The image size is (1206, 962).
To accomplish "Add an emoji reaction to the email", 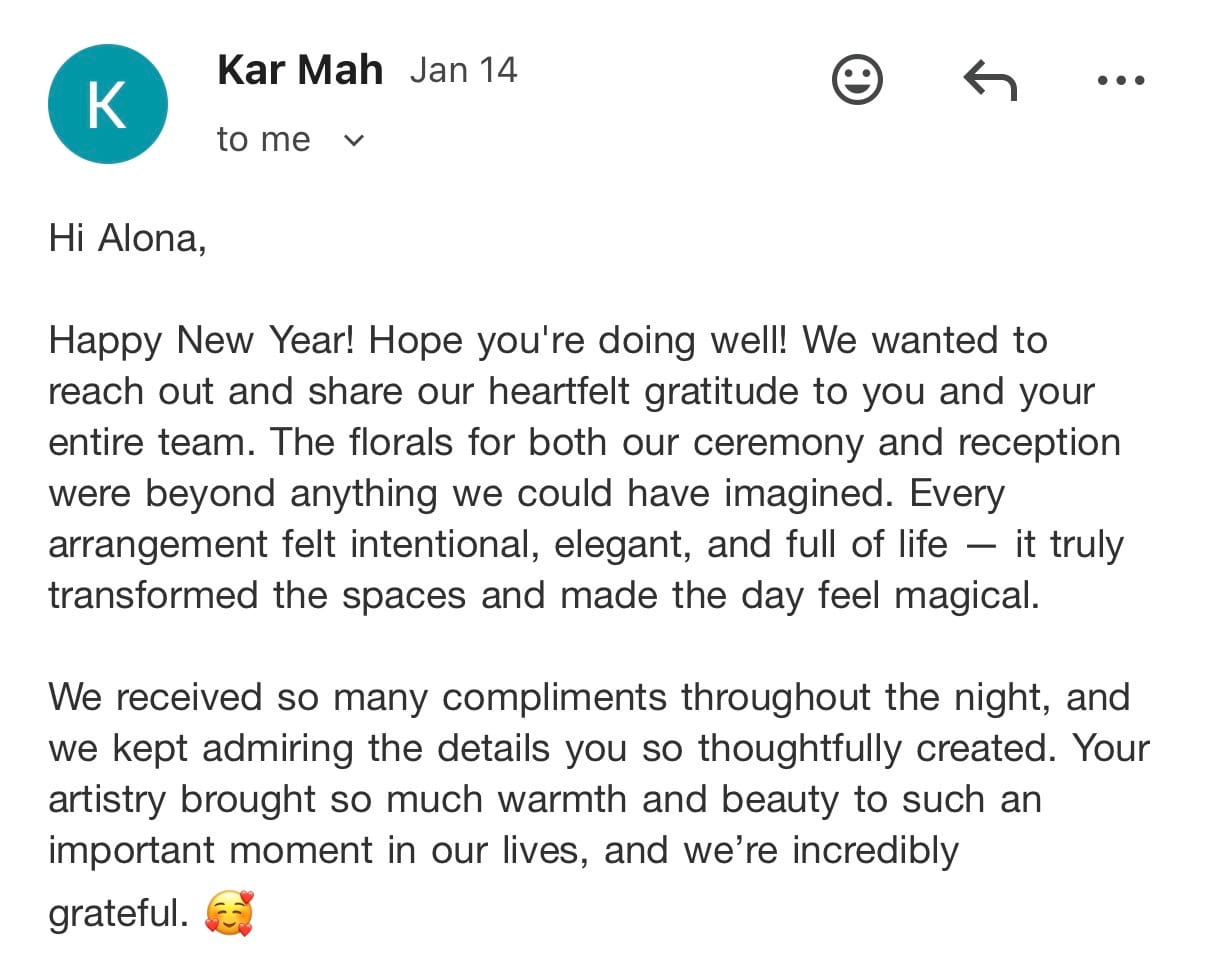I will coord(857,80).
